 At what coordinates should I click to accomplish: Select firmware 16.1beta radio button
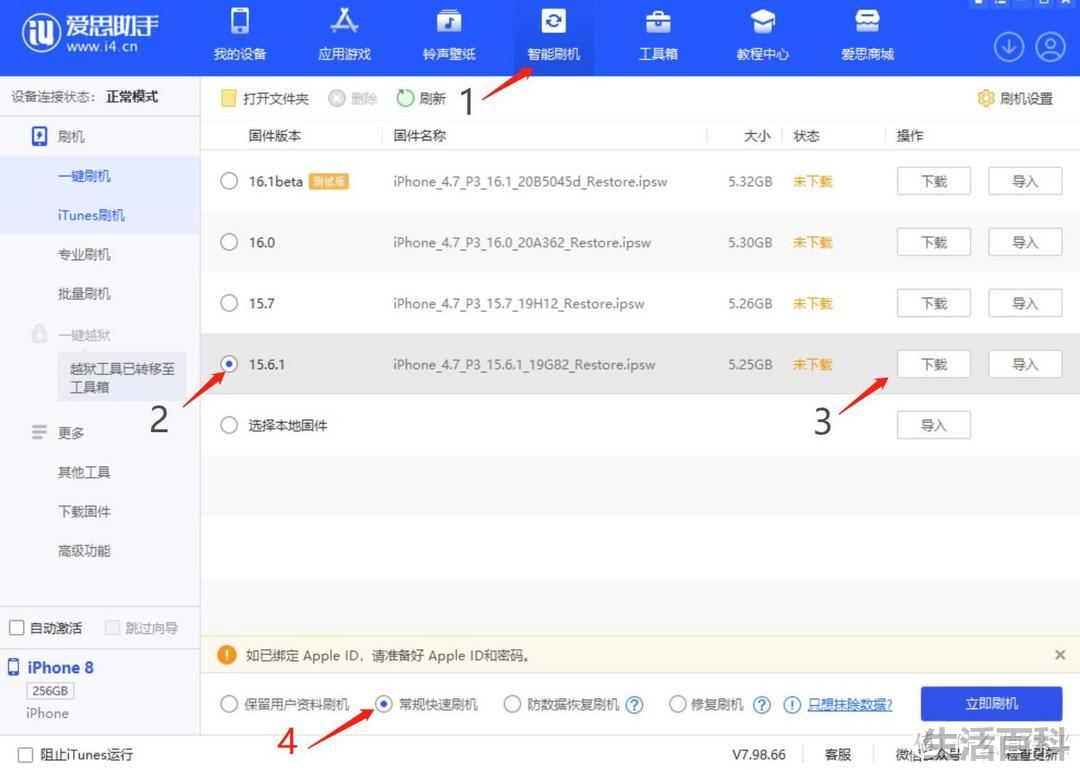[229, 181]
